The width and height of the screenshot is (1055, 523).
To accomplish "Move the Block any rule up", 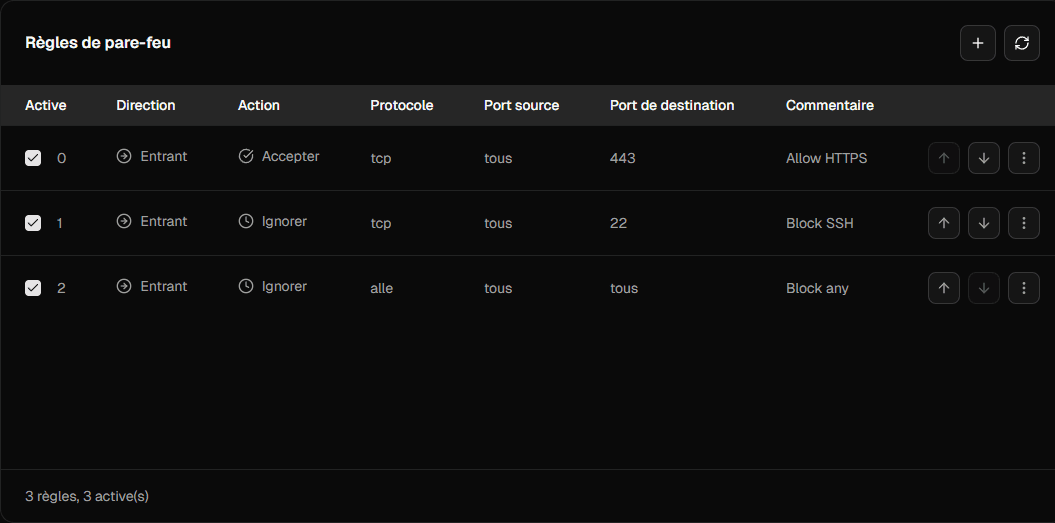I will (943, 288).
